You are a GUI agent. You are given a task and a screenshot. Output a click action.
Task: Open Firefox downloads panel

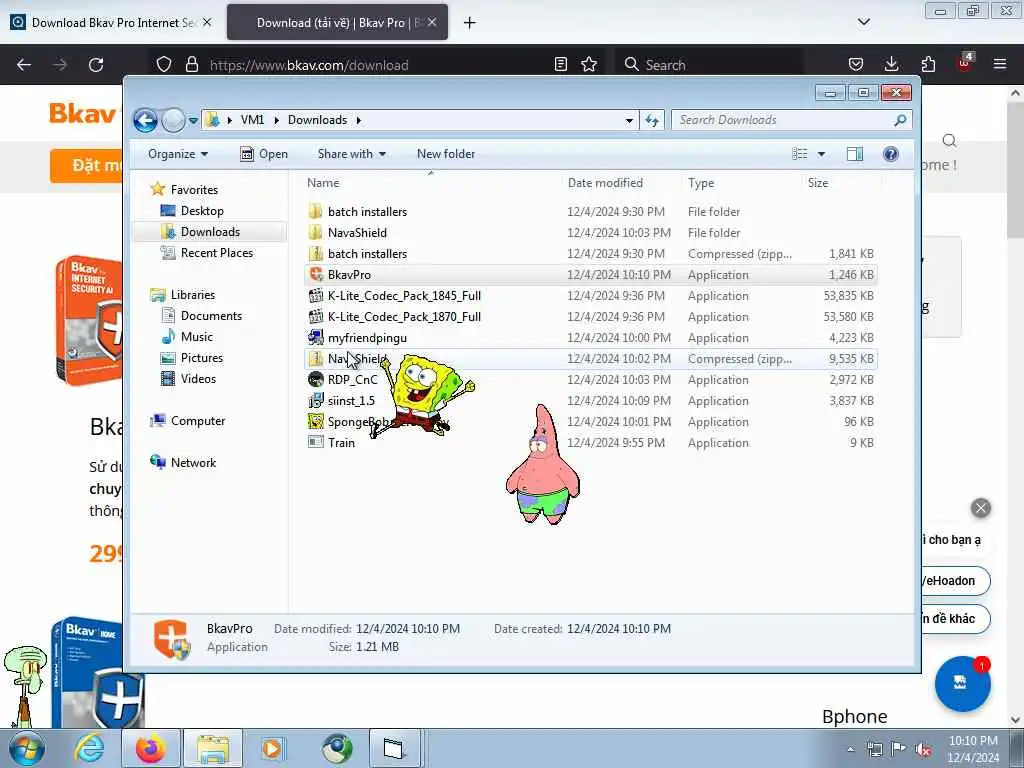pyautogui.click(x=891, y=65)
